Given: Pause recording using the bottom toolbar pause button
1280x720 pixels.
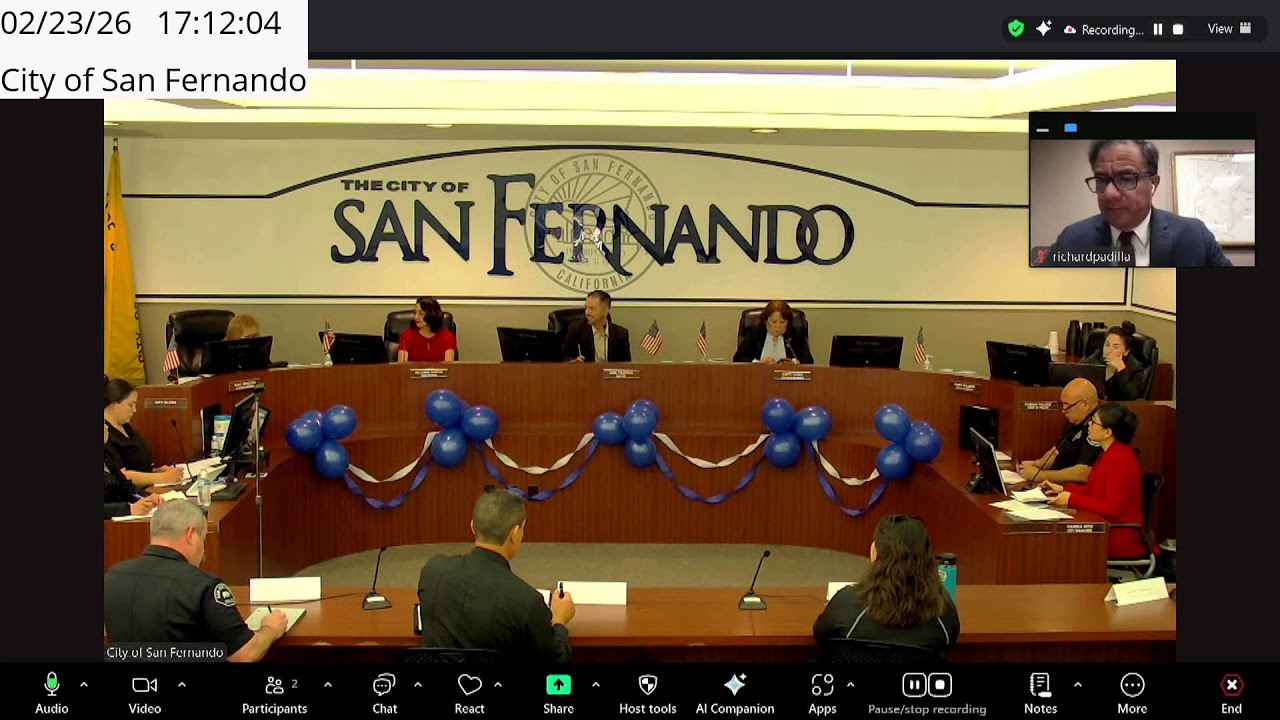Looking at the screenshot, I should pos(914,685).
